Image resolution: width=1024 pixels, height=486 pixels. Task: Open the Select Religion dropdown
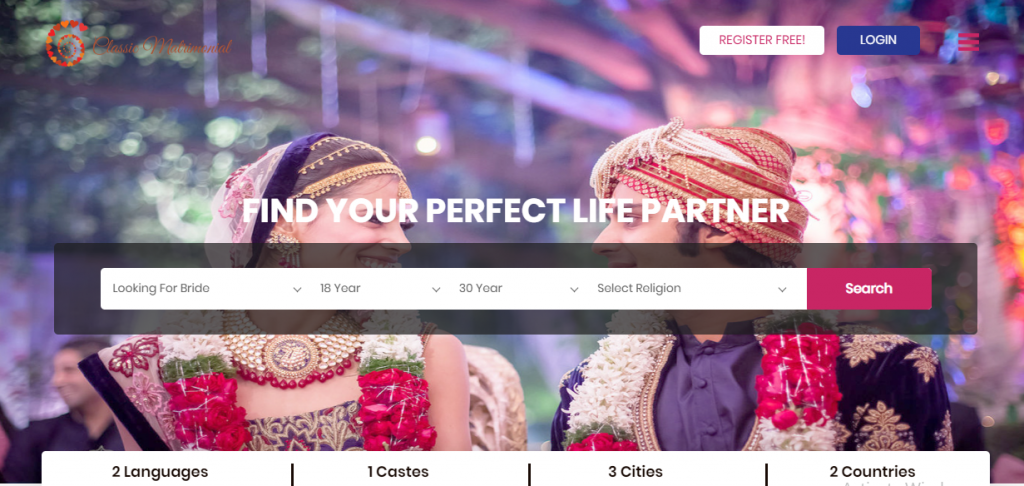[696, 288]
